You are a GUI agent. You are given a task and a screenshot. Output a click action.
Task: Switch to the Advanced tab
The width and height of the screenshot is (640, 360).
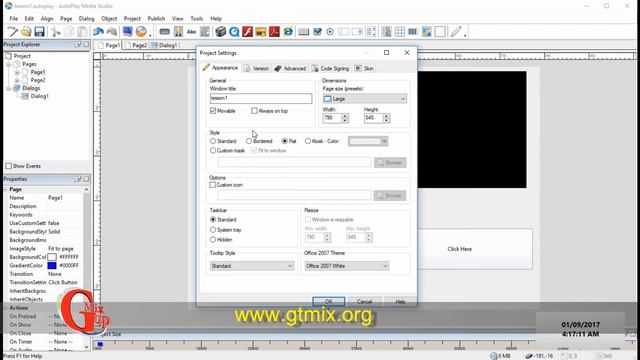coord(290,68)
